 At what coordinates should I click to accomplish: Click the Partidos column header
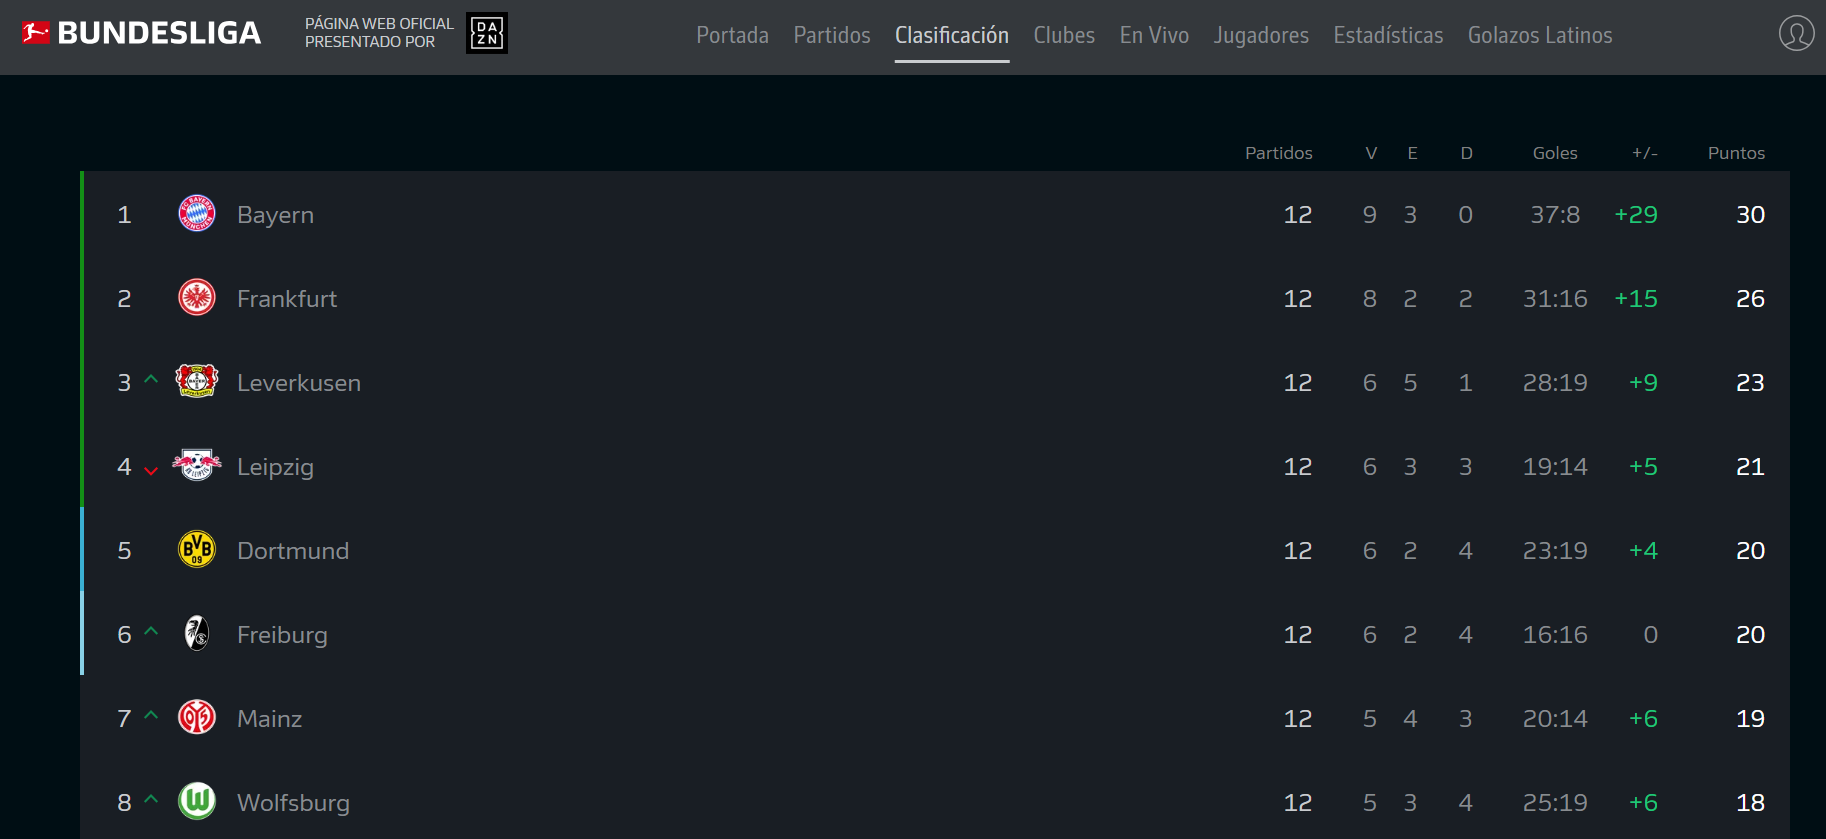click(x=1278, y=153)
